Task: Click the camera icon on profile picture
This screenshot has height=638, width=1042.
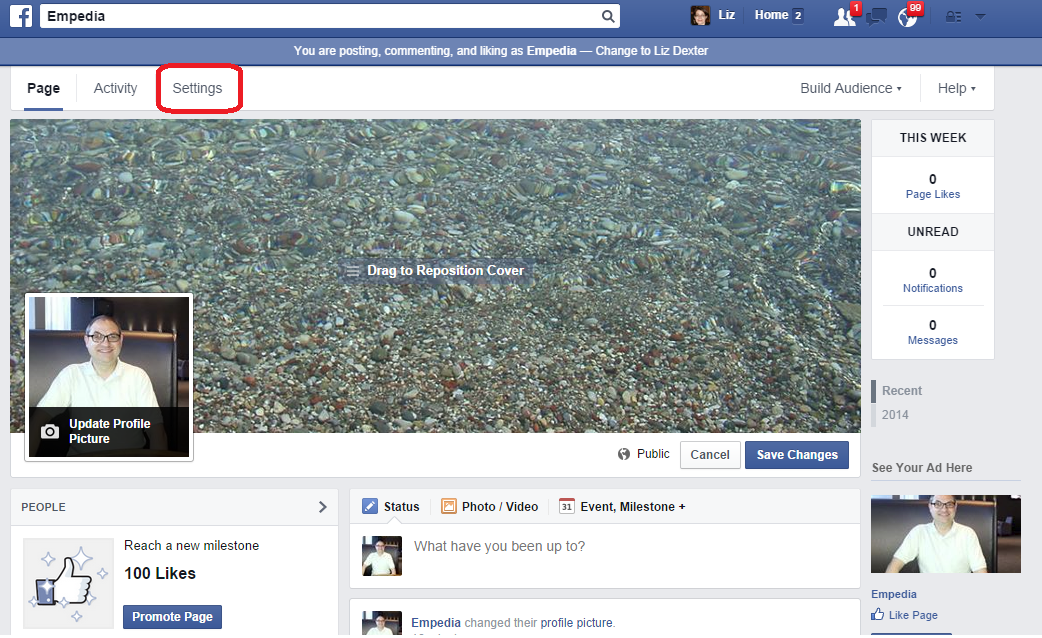Action: (x=49, y=432)
